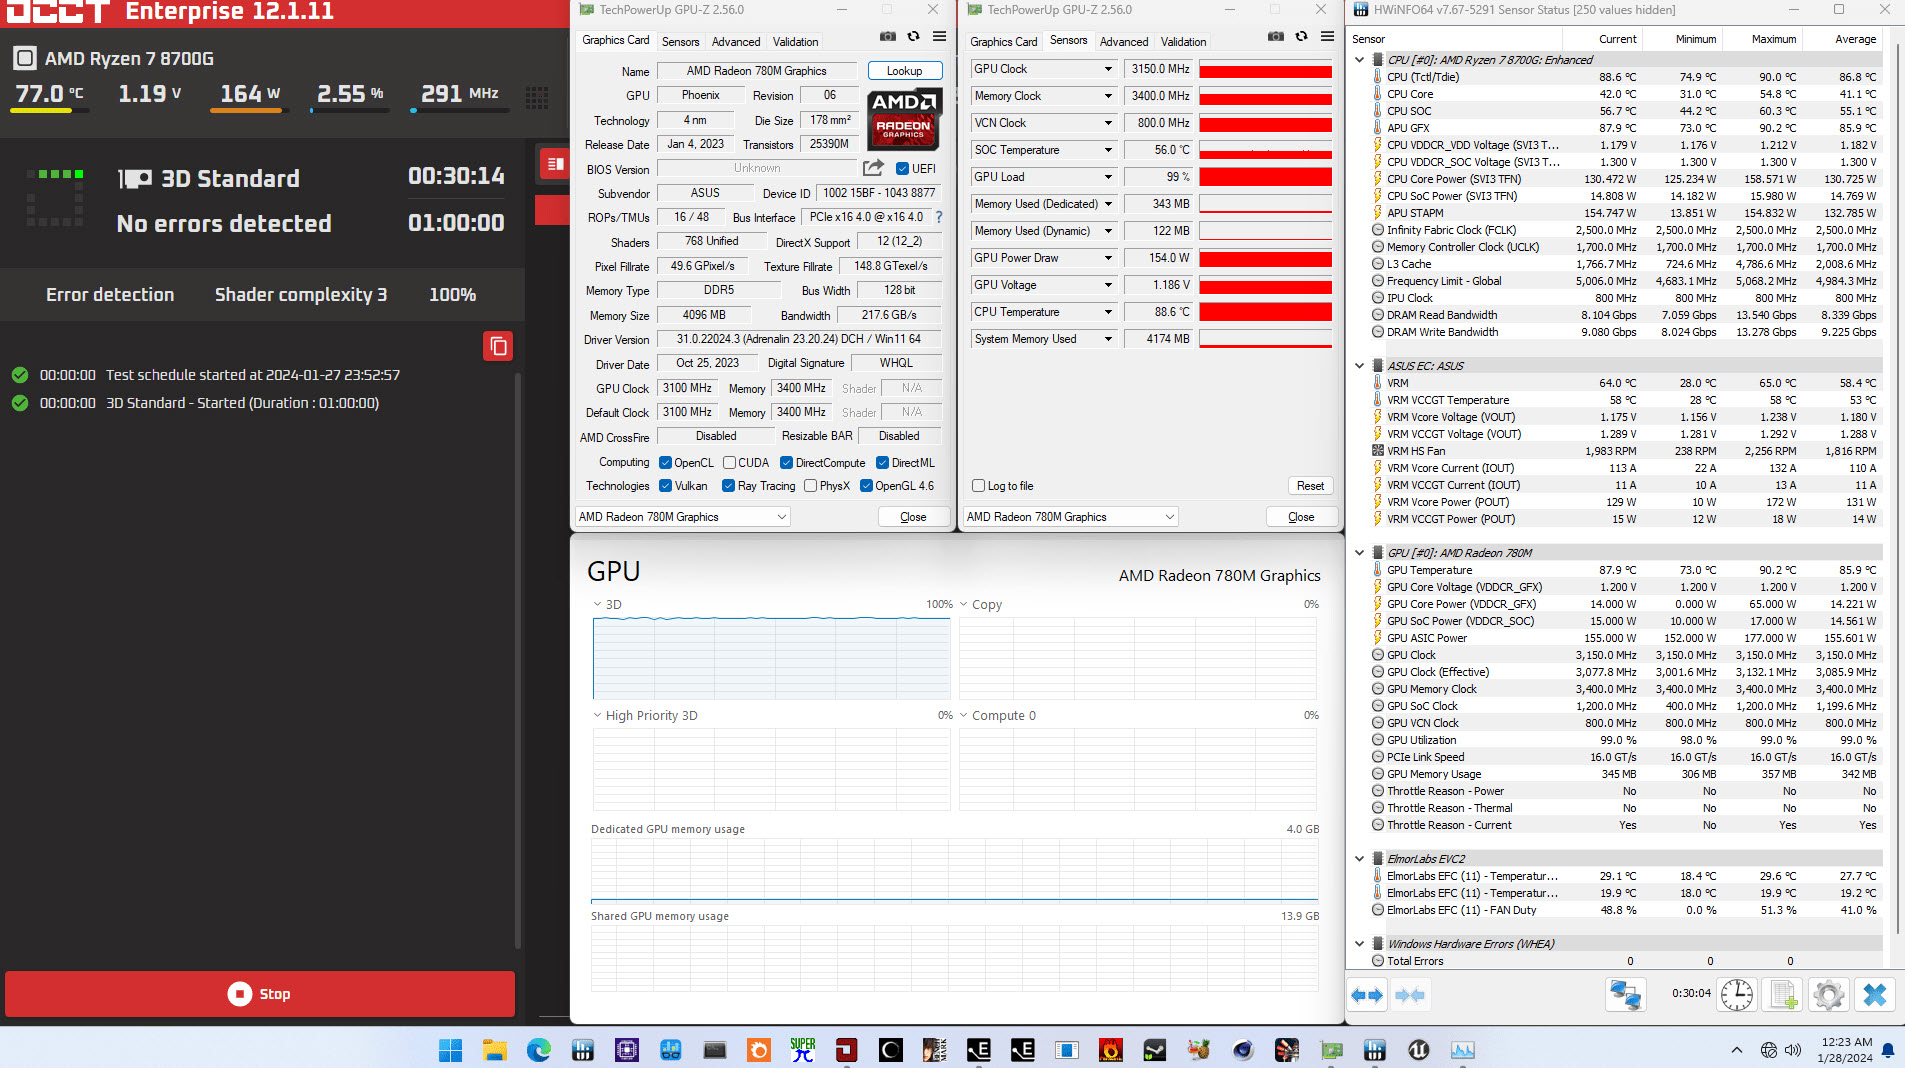Click the Dedicated GPU memory usage graph

[x=955, y=871]
